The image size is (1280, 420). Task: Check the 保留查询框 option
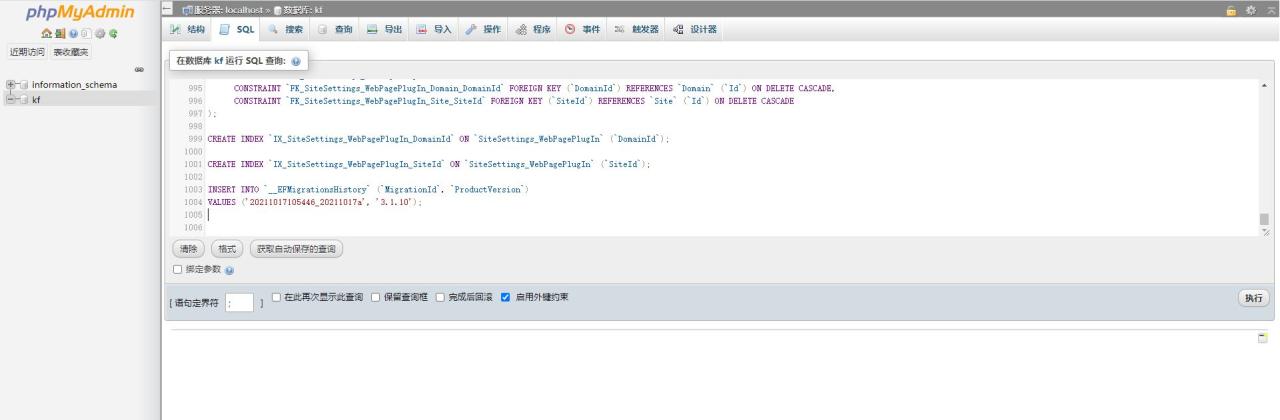pyautogui.click(x=376, y=297)
